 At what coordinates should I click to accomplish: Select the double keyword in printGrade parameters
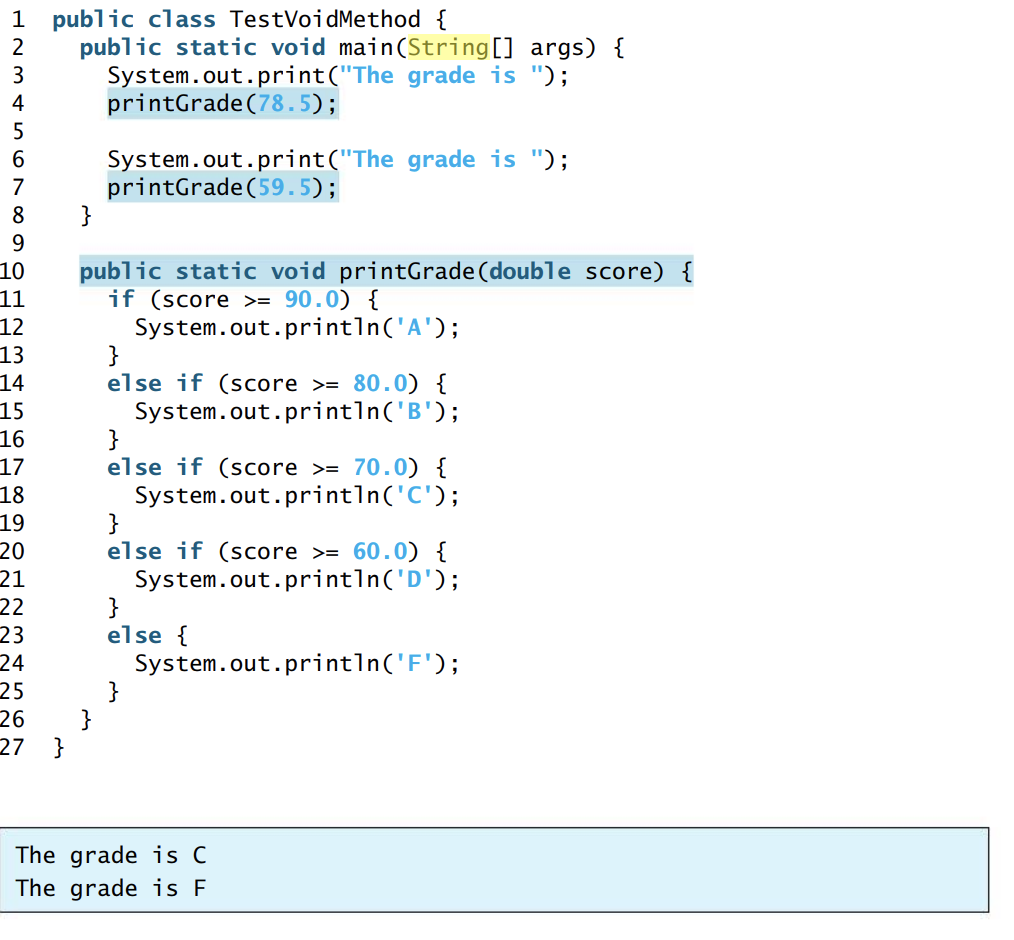click(x=529, y=271)
